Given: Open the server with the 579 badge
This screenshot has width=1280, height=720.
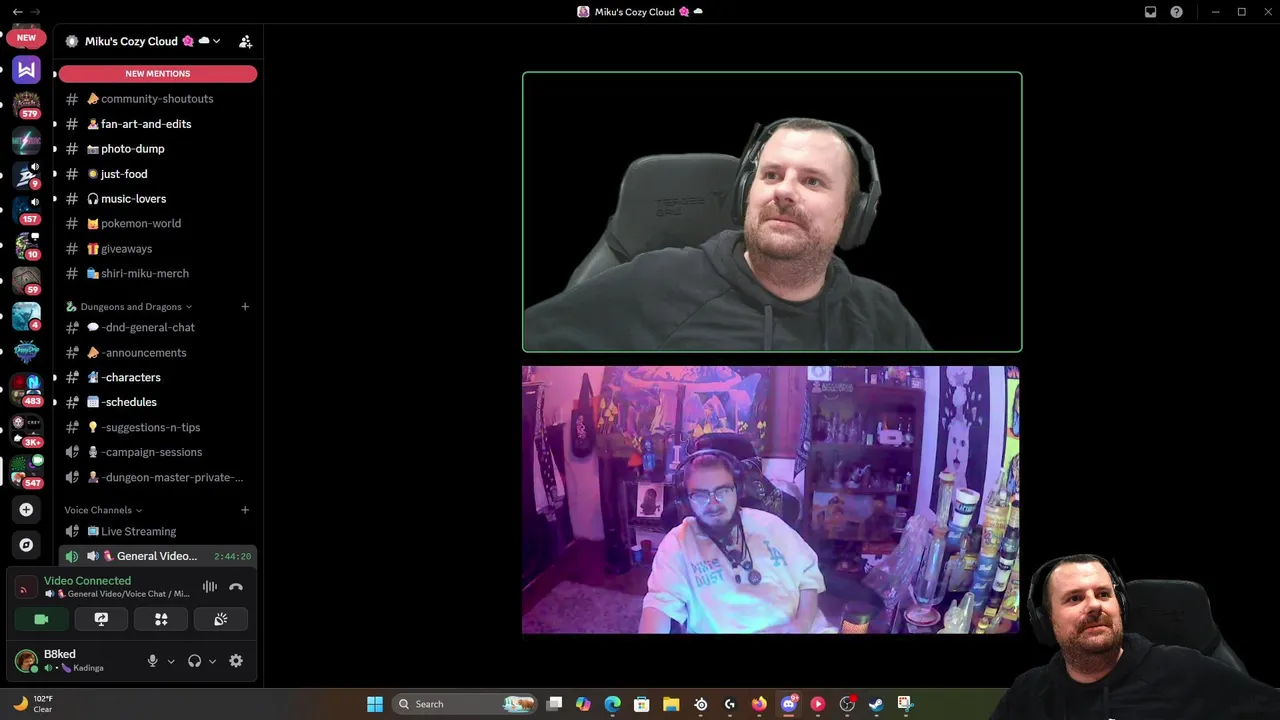Looking at the screenshot, I should [x=26, y=104].
